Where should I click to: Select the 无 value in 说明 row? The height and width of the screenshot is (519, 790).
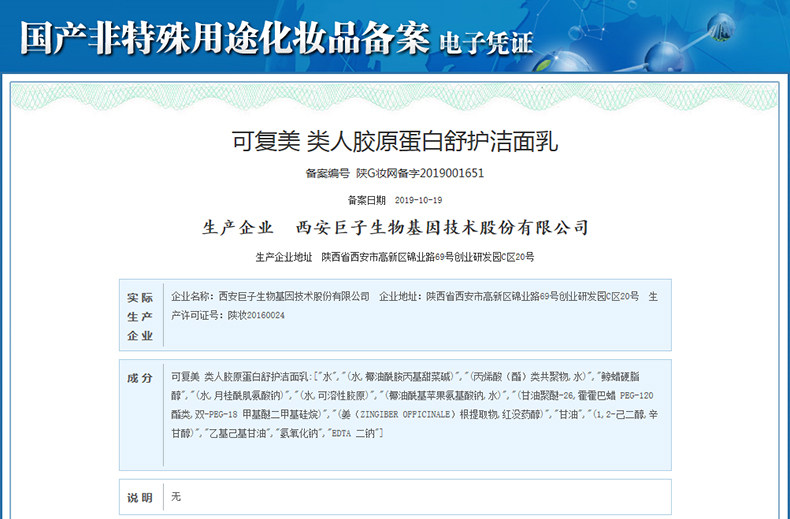(176, 497)
